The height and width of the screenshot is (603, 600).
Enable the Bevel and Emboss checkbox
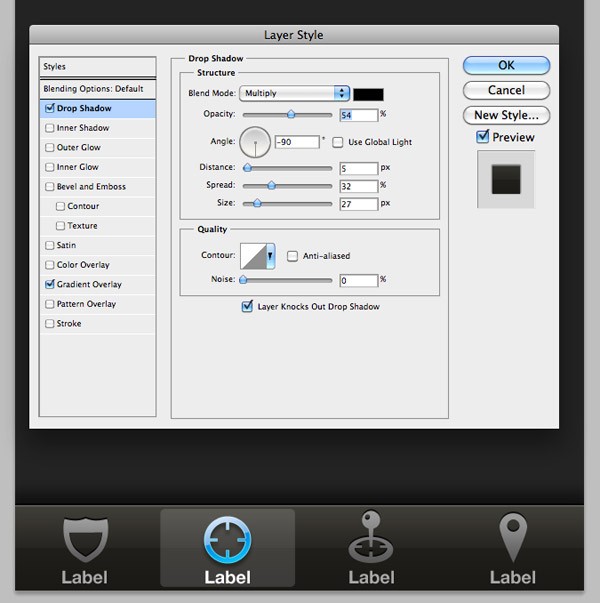pos(50,187)
